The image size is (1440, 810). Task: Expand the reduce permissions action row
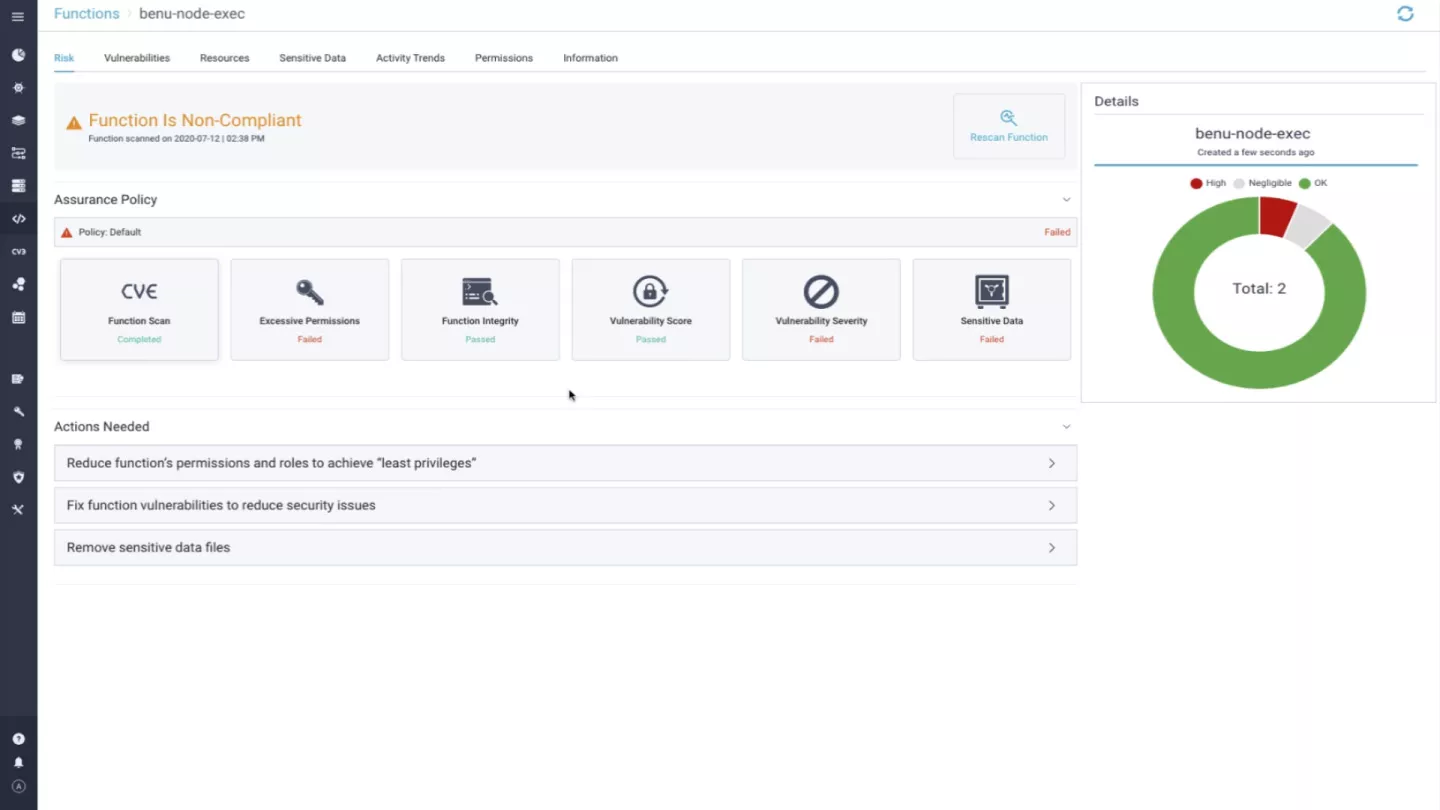tap(565, 463)
